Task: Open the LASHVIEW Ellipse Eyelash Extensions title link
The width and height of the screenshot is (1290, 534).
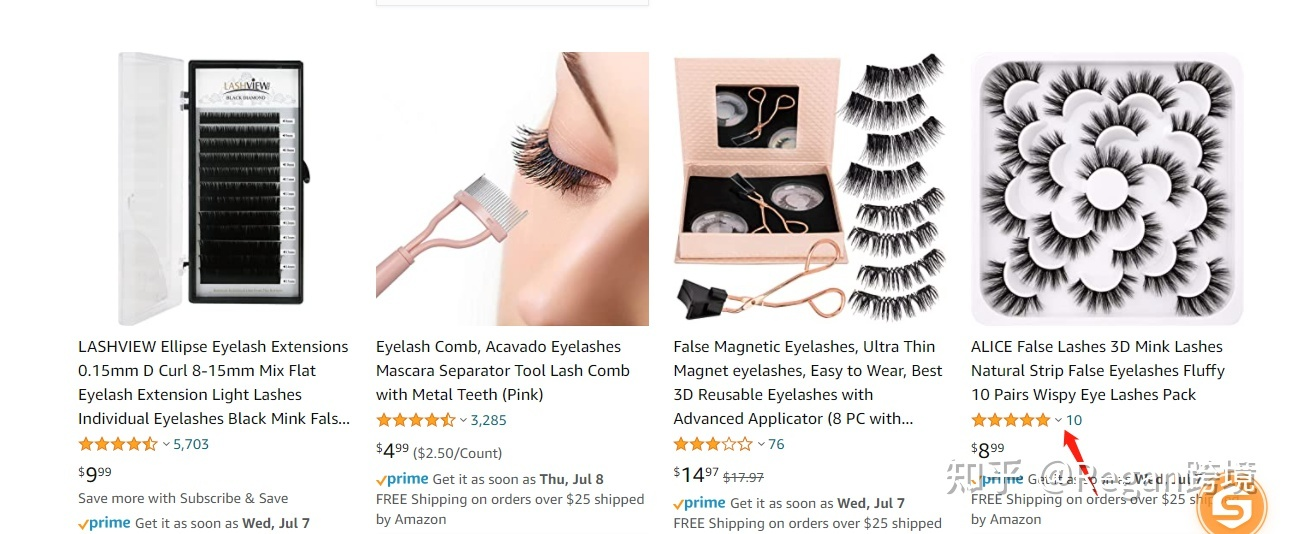Action: coord(214,382)
